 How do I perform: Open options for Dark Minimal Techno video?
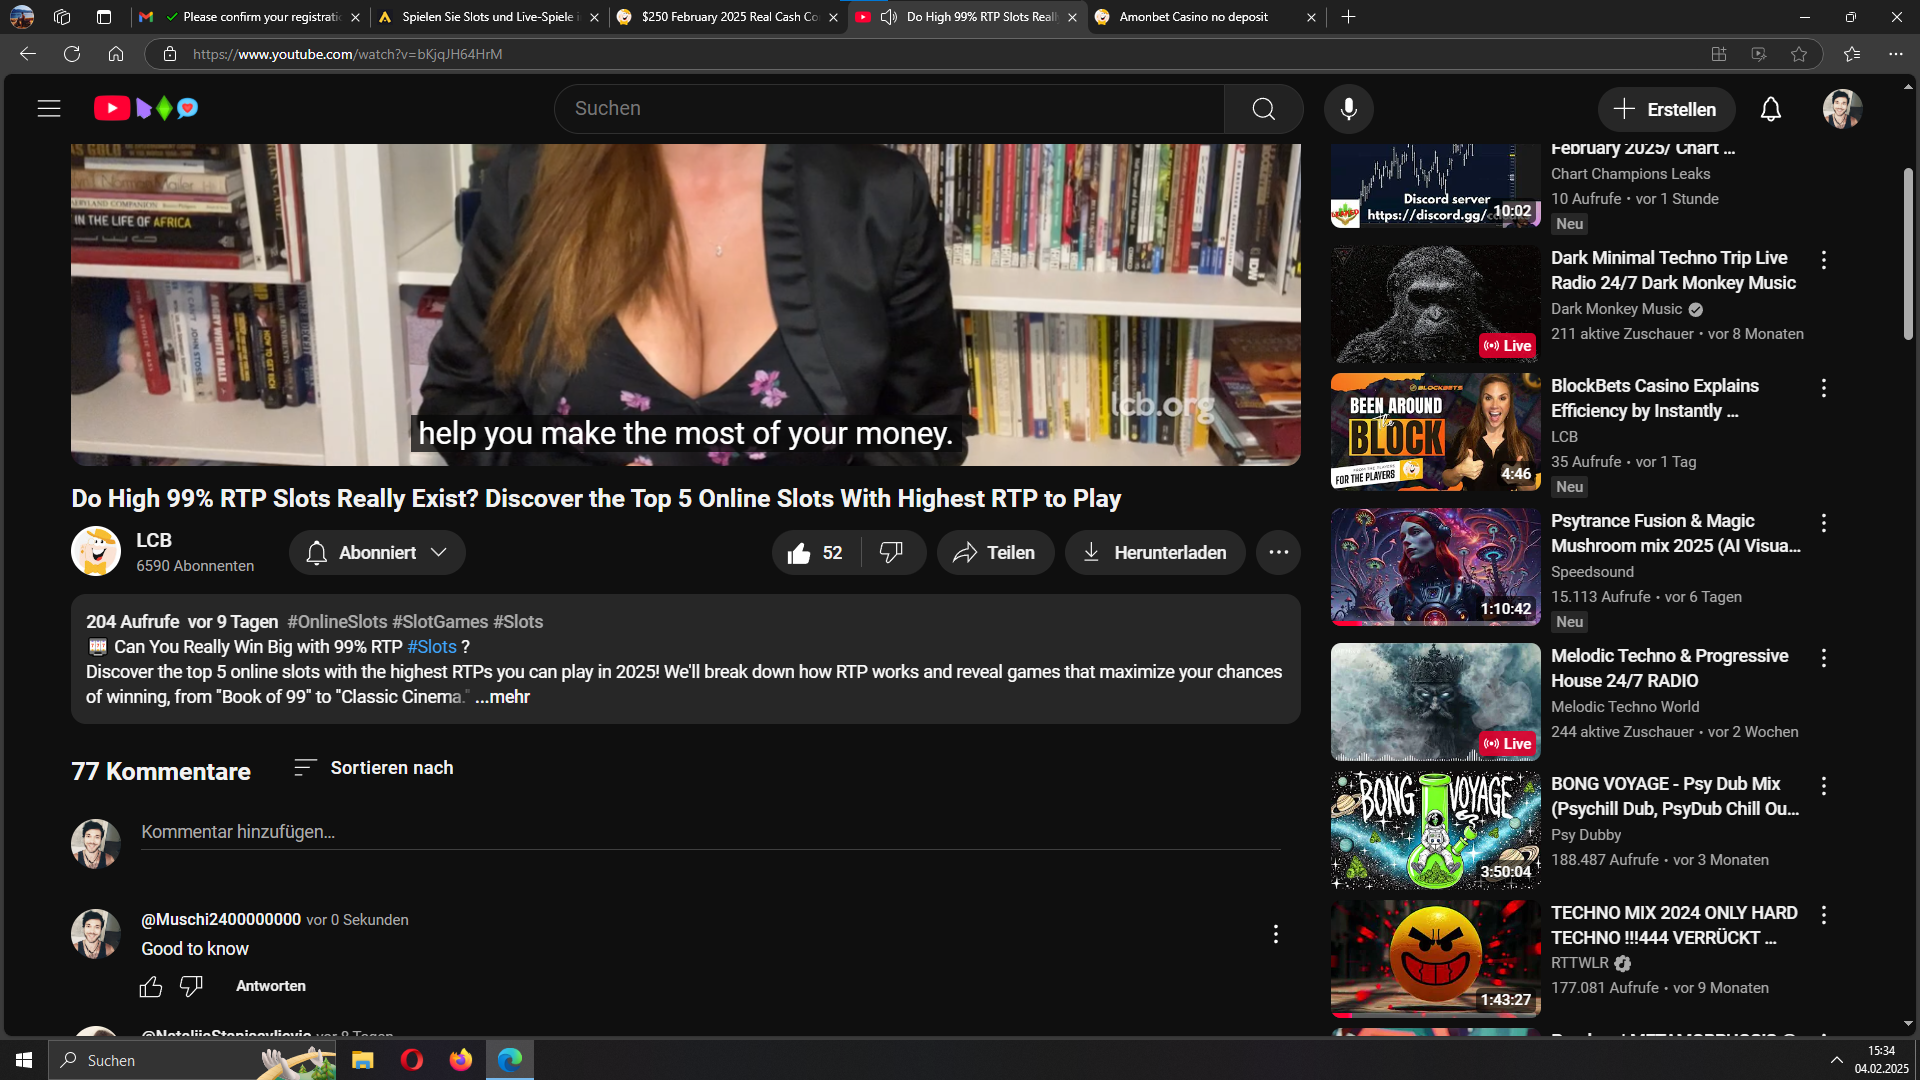pos(1823,260)
